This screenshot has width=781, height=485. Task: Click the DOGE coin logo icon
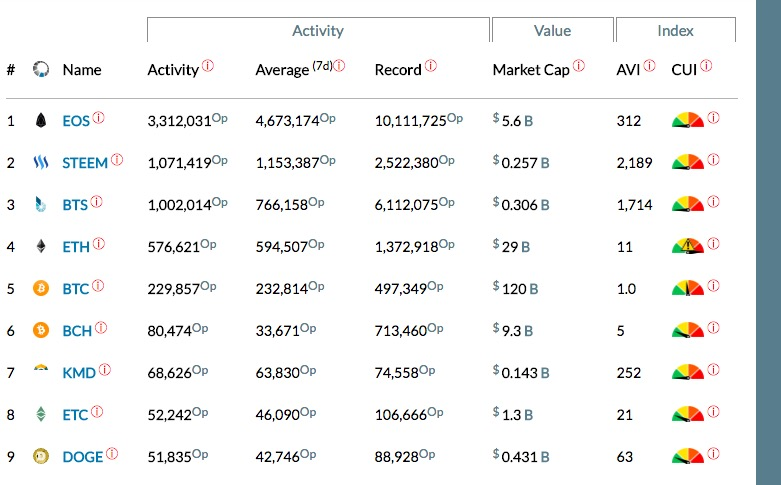point(41,456)
